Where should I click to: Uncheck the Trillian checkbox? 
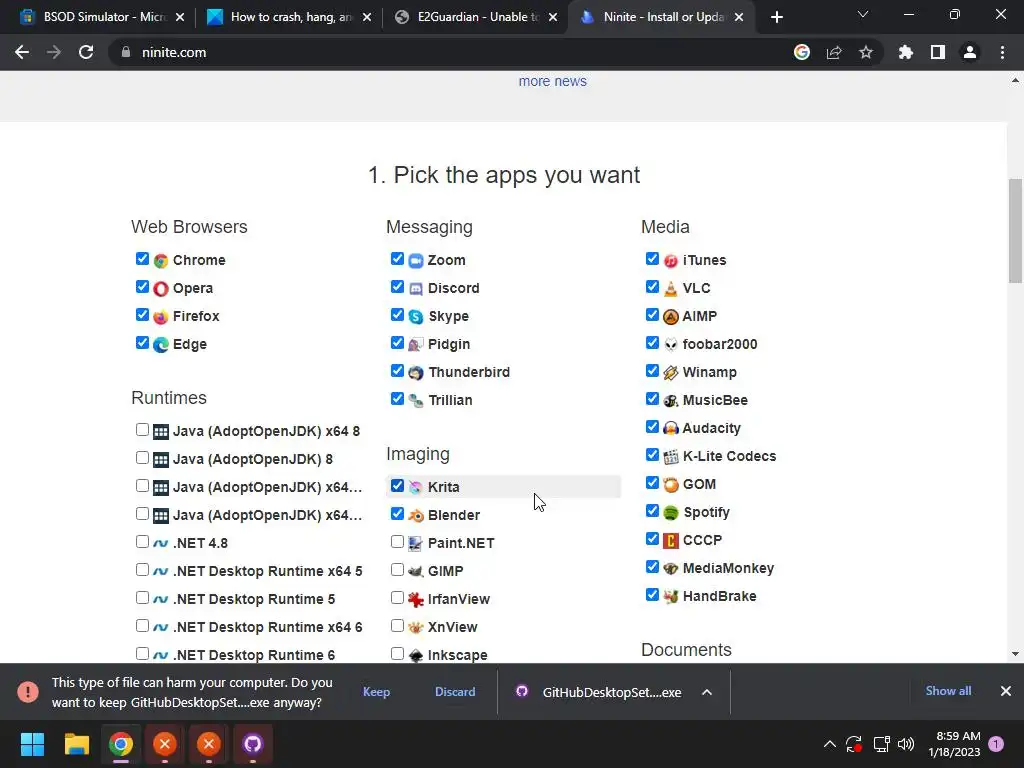point(397,398)
